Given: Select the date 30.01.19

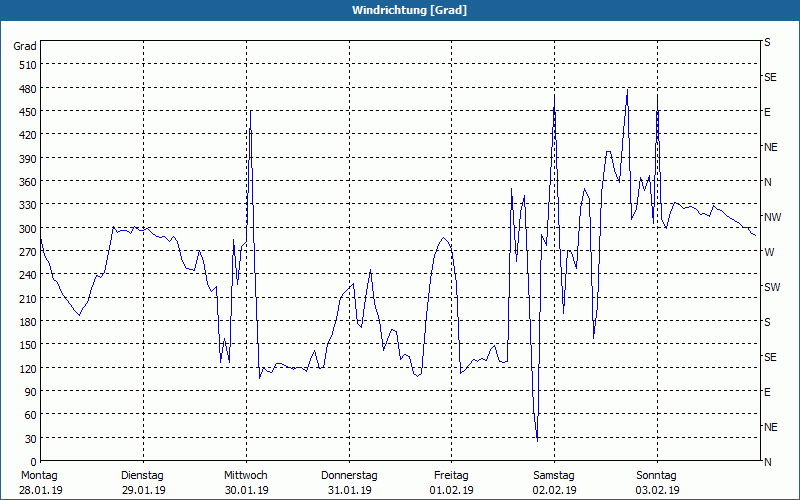Looking at the screenshot, I should coord(246,490).
